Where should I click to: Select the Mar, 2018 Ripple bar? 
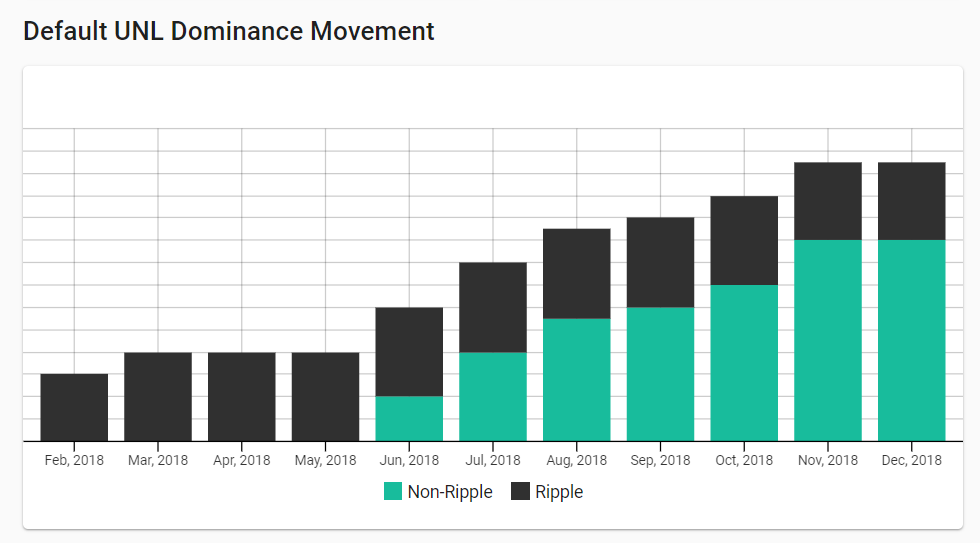tap(158, 396)
